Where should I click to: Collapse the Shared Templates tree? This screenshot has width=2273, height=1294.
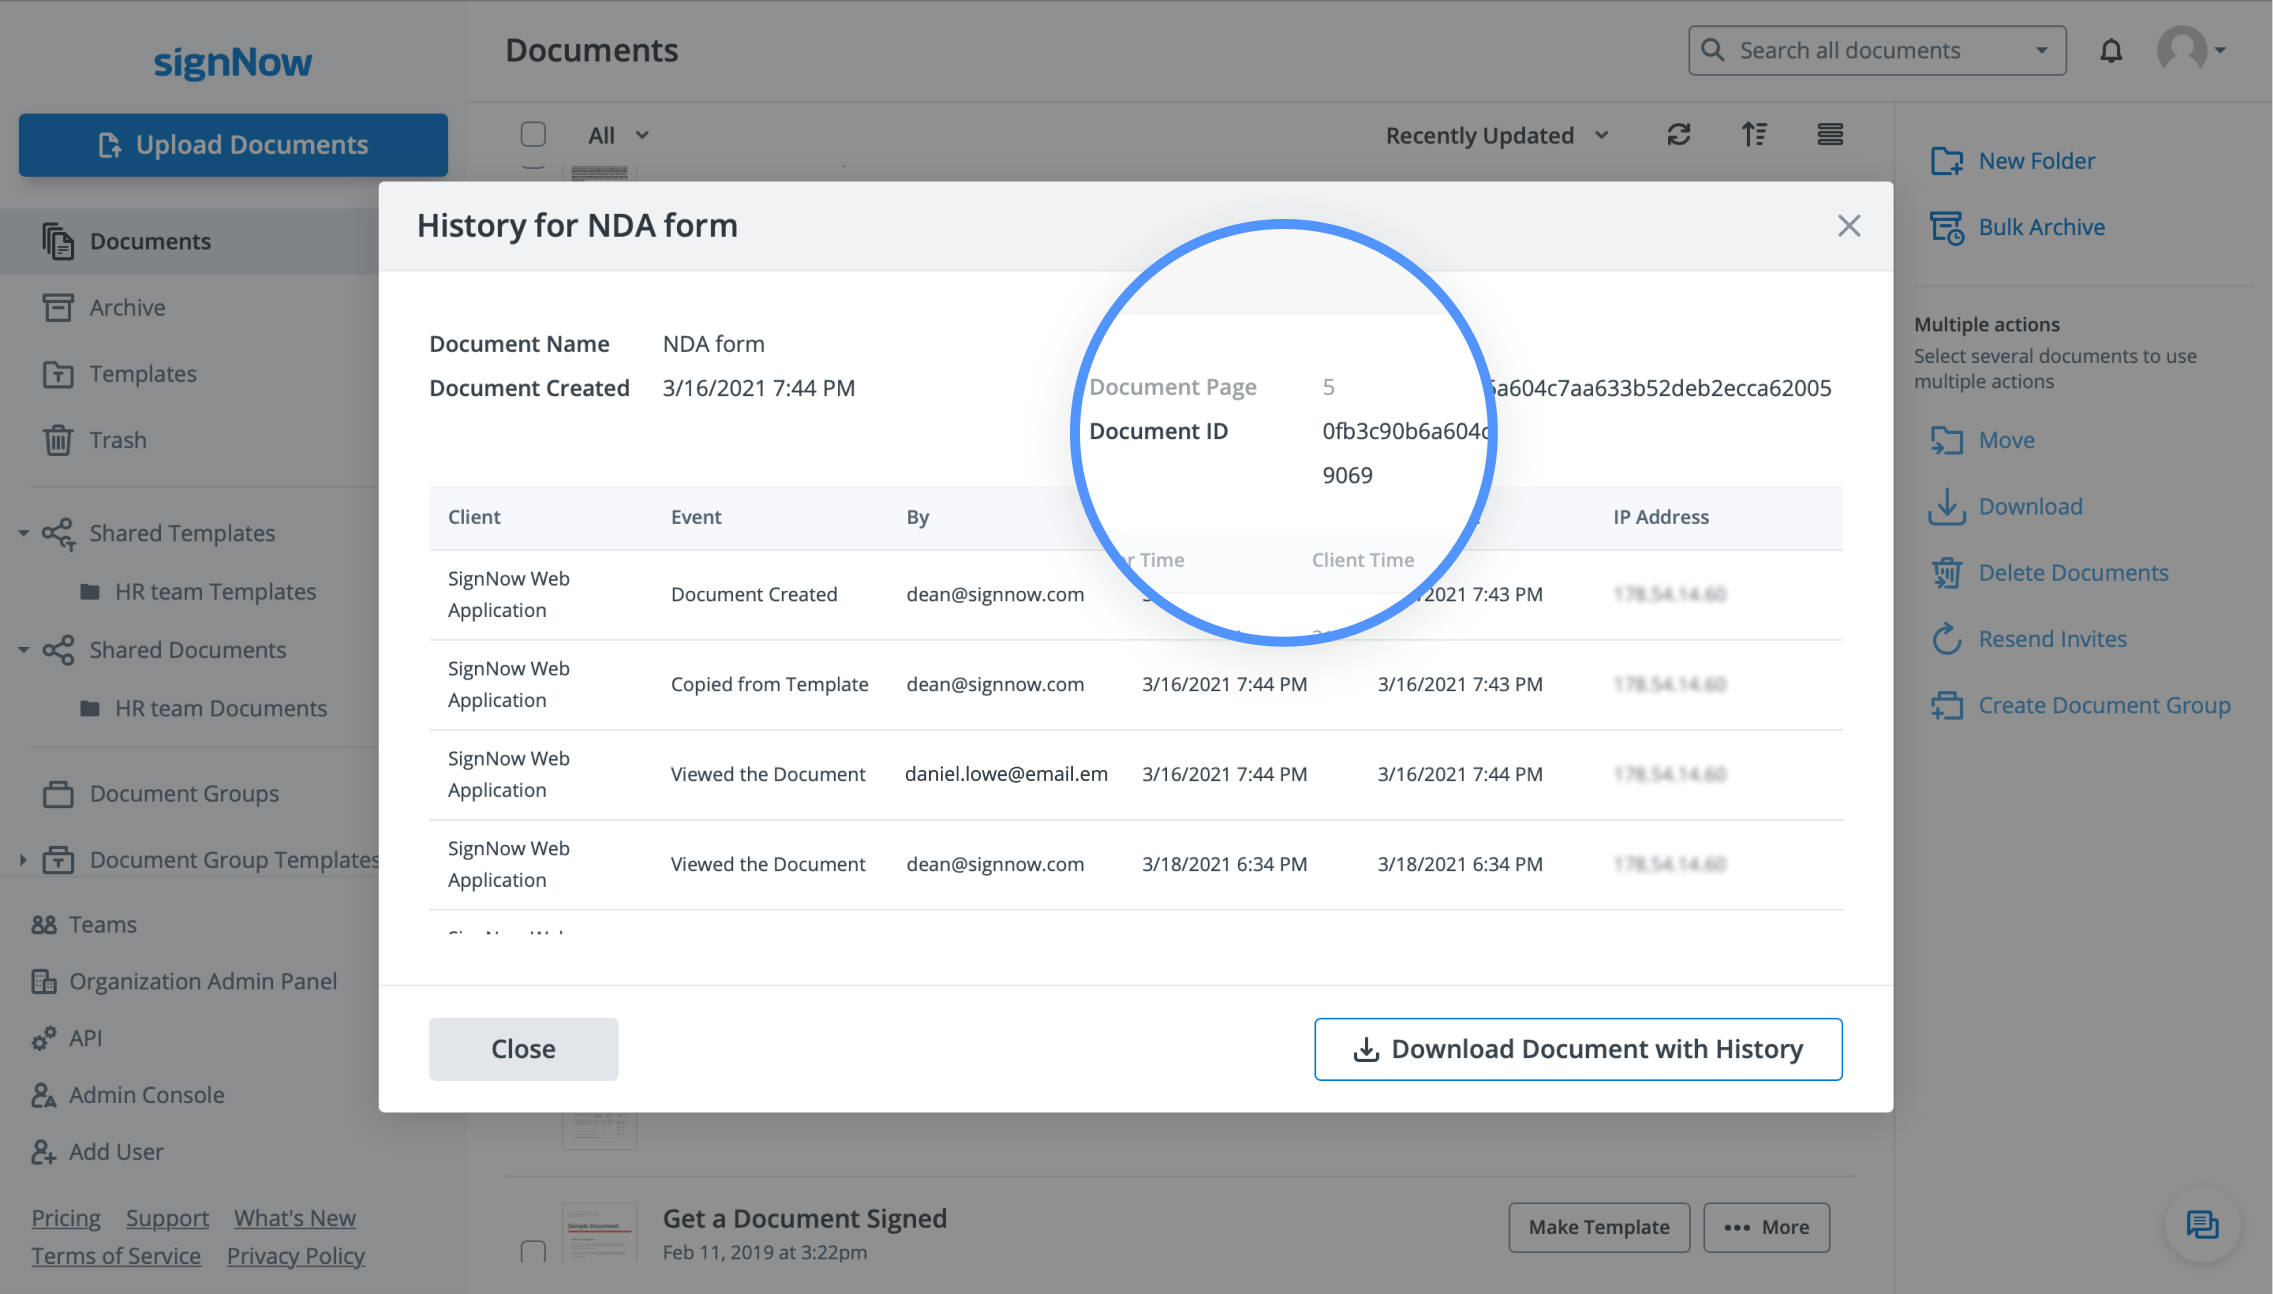pos(23,533)
